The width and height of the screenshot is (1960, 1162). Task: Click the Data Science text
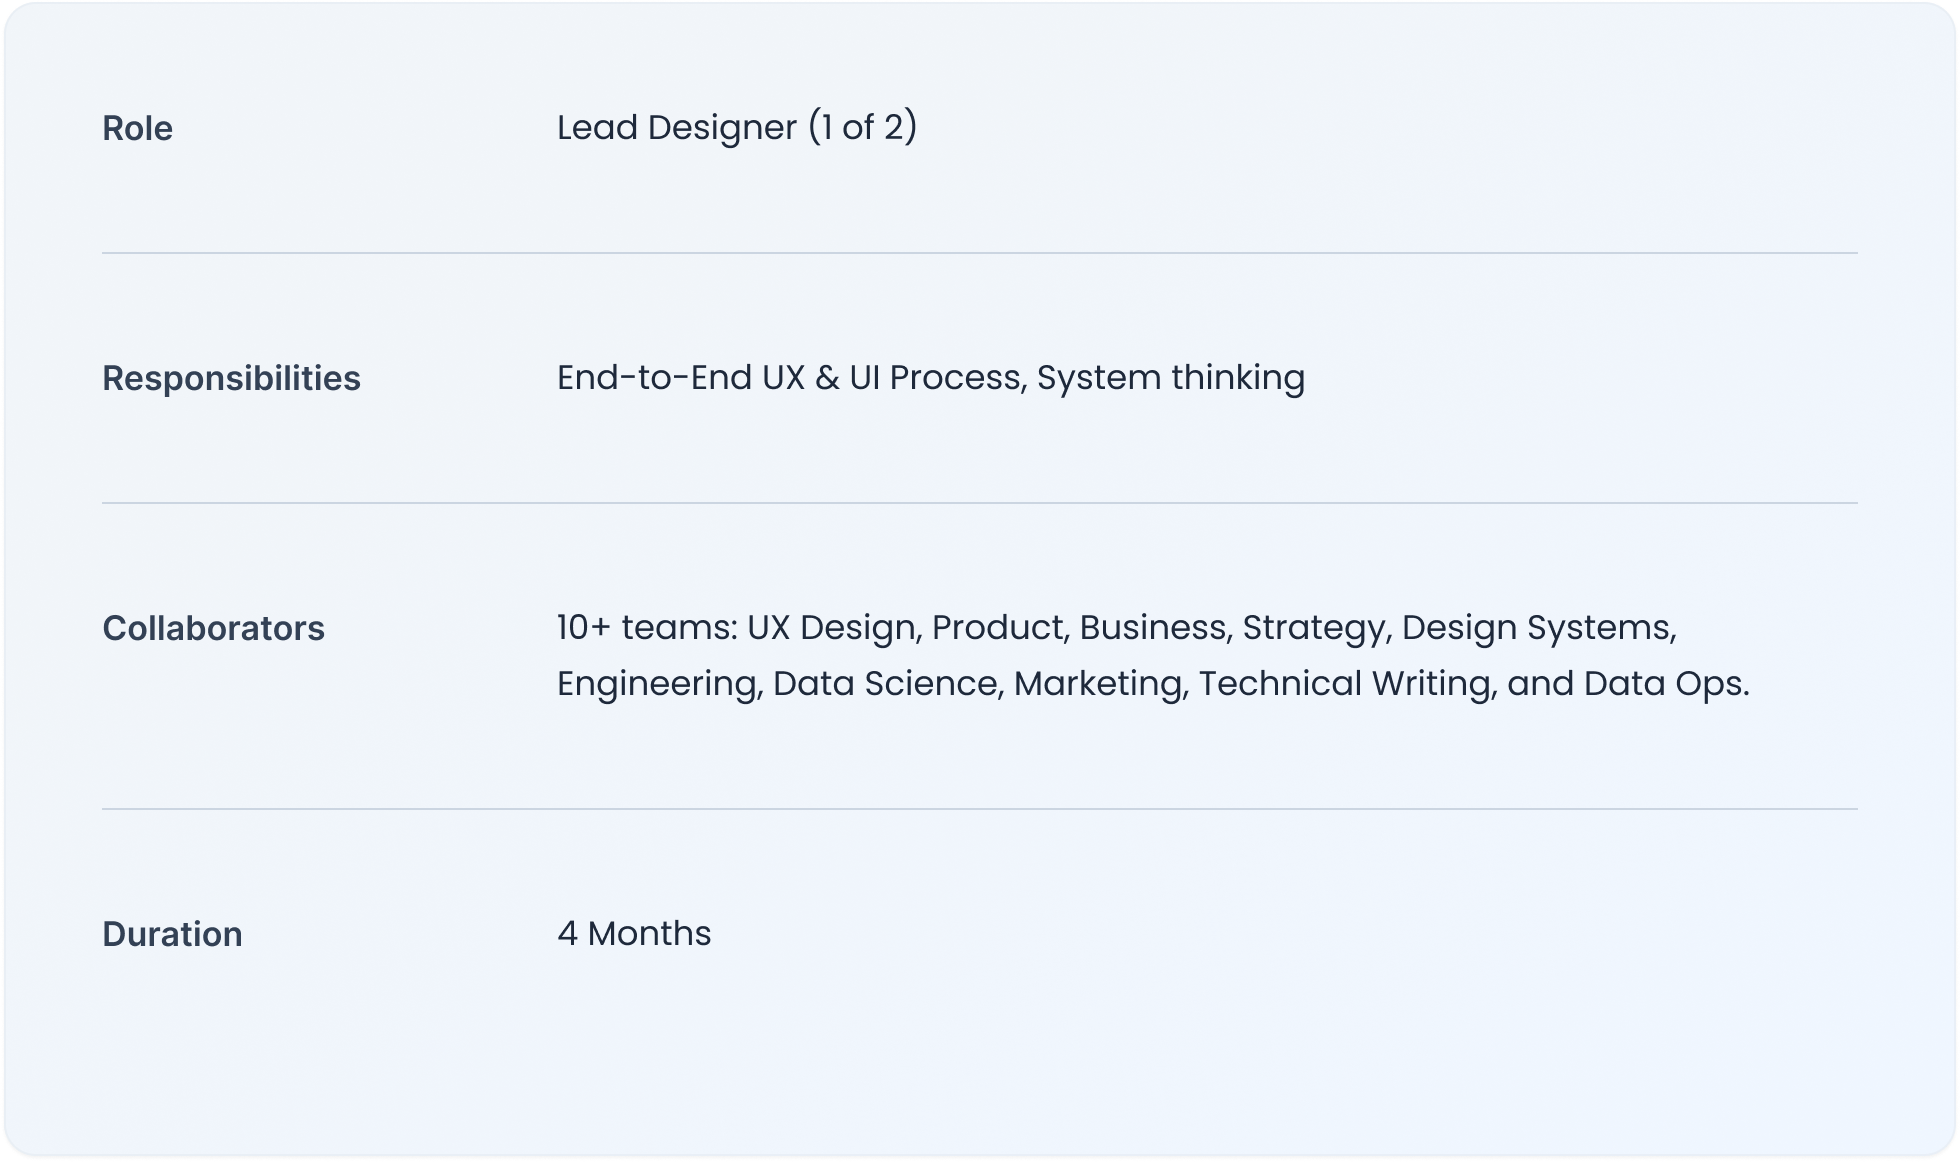pyautogui.click(x=885, y=683)
